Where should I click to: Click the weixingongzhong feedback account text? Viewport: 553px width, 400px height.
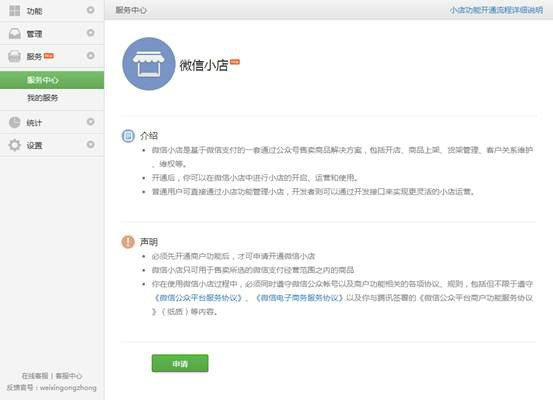[x=68, y=388]
